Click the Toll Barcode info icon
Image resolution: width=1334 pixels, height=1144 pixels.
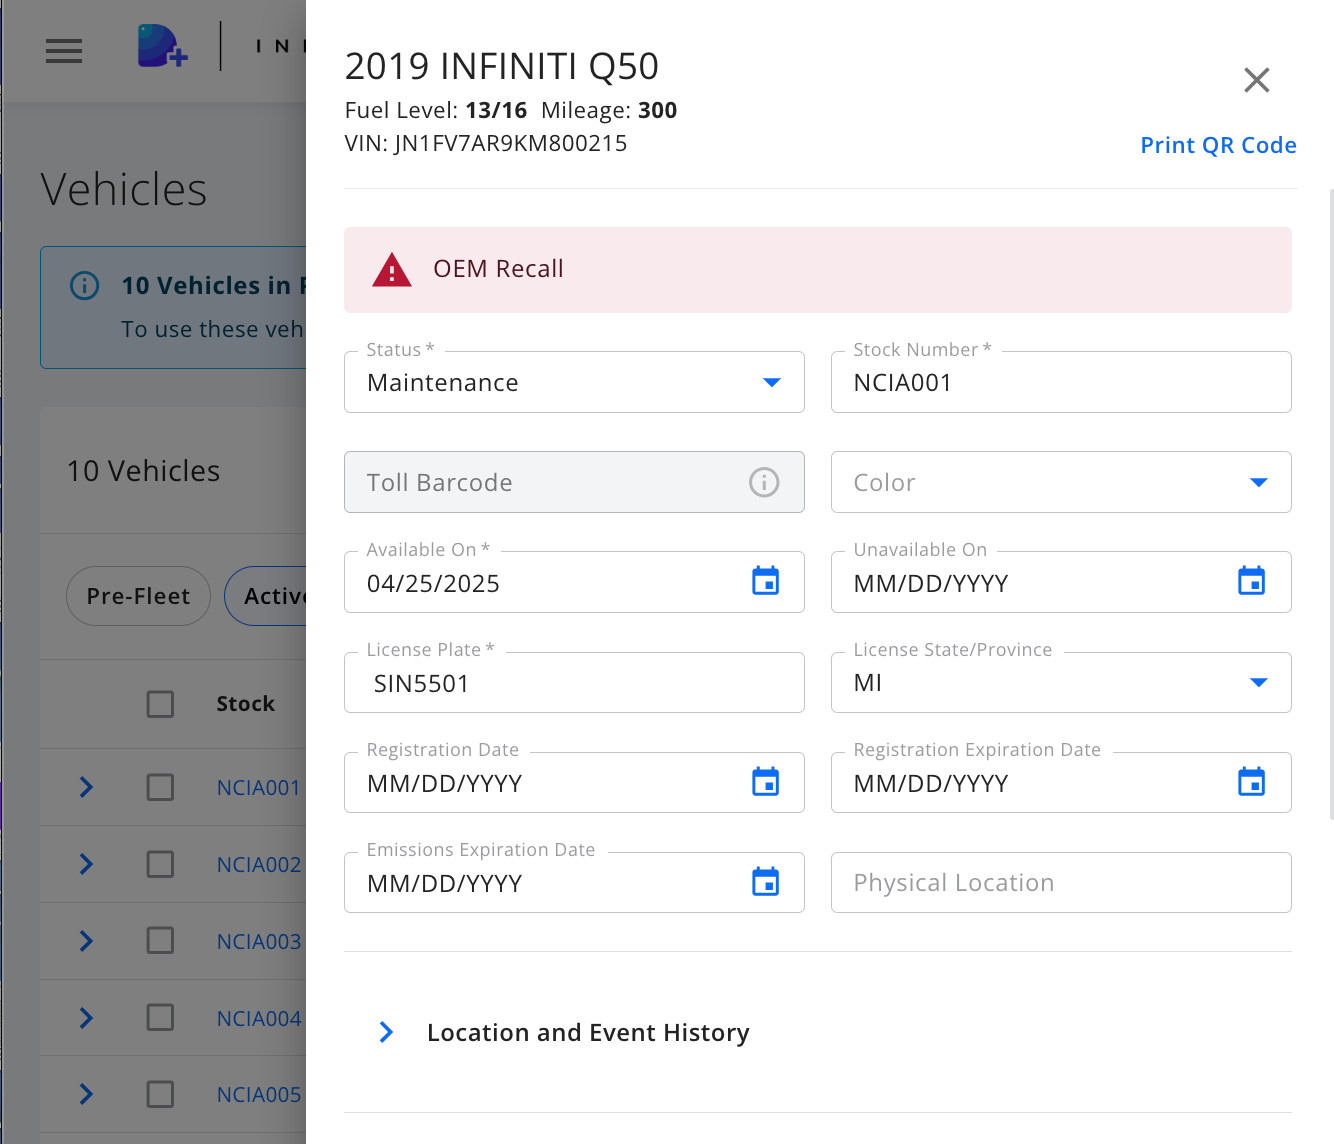coord(764,483)
